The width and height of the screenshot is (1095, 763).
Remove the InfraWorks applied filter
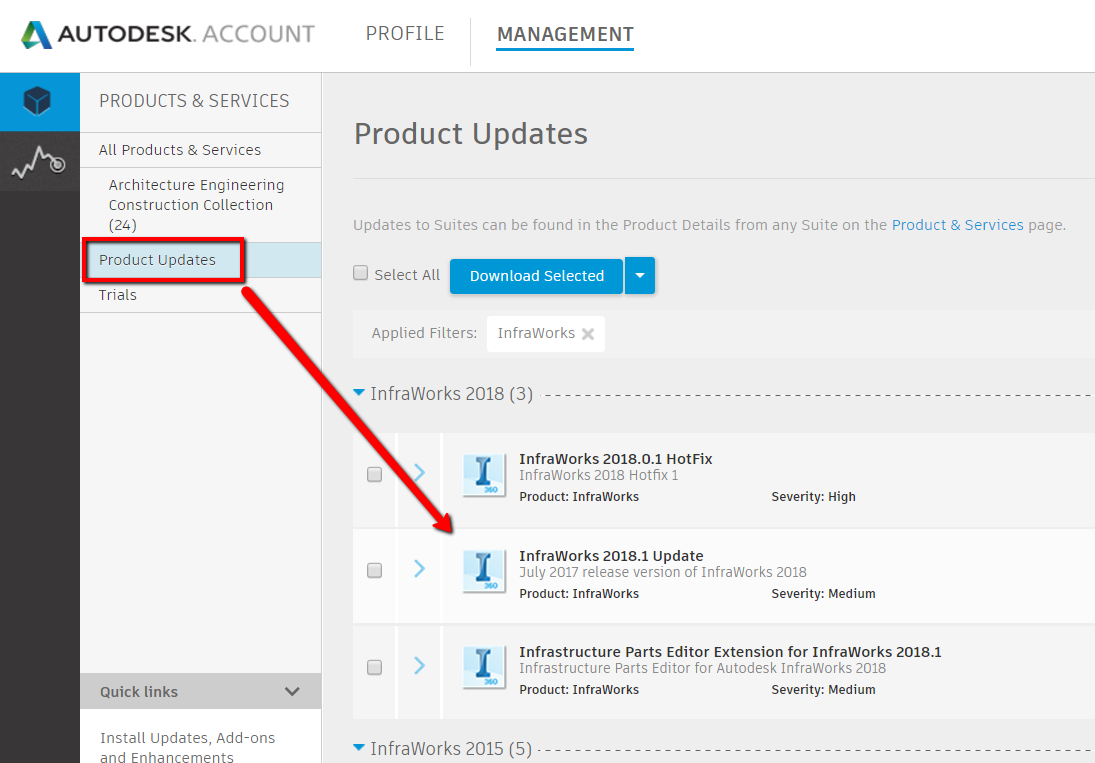(588, 334)
